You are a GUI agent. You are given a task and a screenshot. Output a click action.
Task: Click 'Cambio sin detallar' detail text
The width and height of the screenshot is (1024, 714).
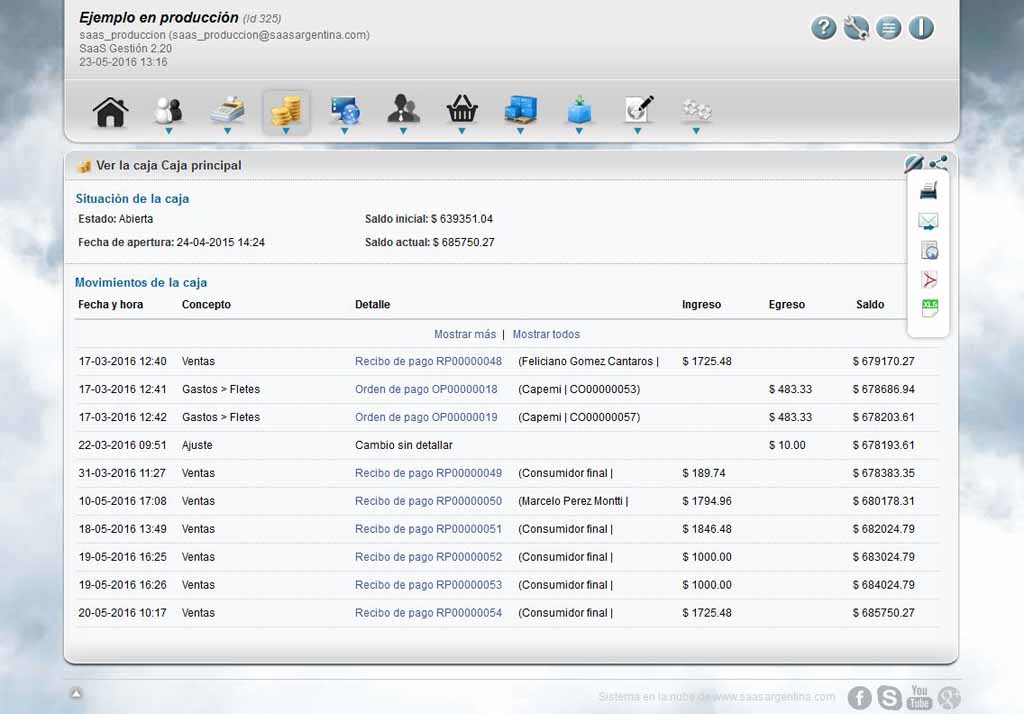[404, 445]
